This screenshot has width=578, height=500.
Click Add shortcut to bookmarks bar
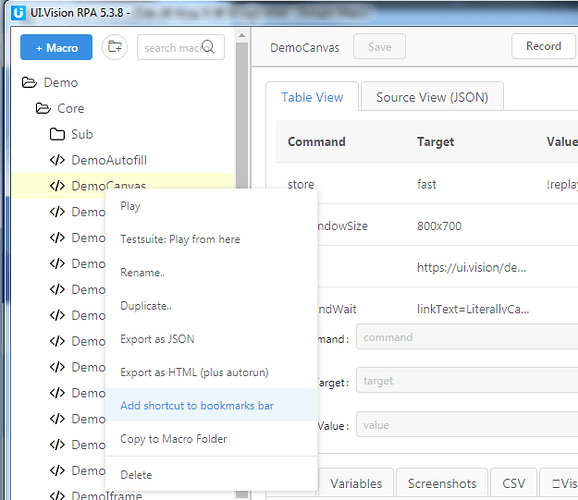point(211,405)
